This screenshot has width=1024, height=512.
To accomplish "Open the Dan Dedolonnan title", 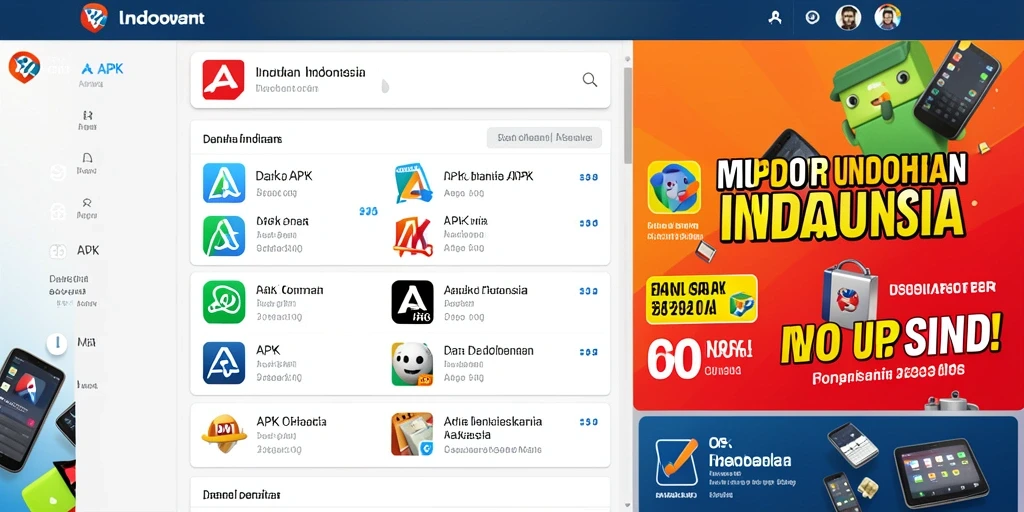I will point(488,351).
